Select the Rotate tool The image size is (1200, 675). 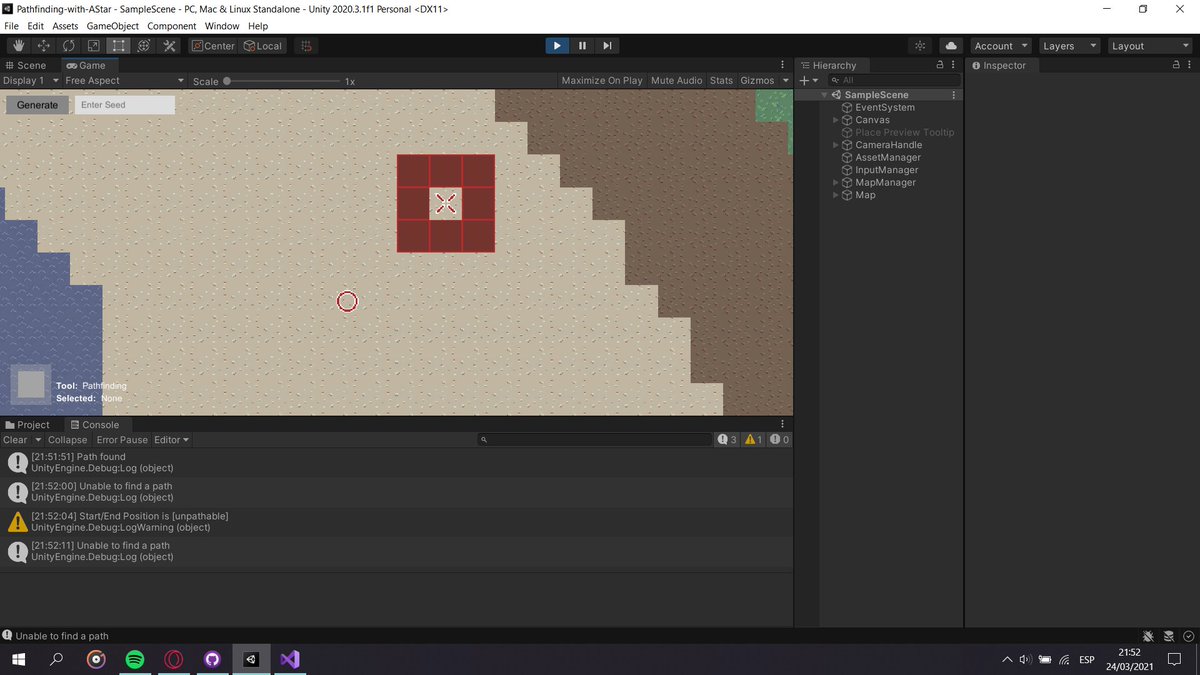click(69, 46)
